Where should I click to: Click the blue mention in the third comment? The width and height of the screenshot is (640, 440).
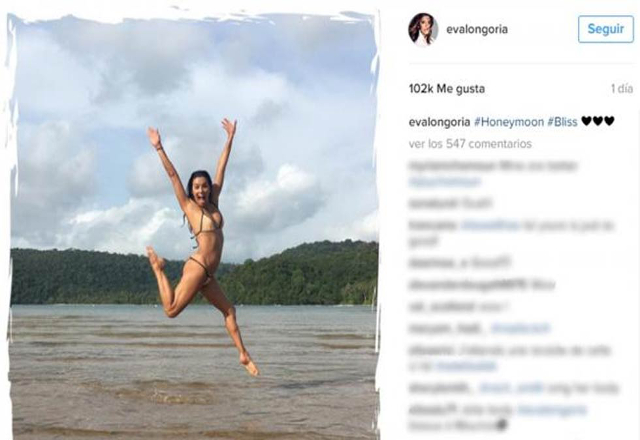tap(490, 225)
